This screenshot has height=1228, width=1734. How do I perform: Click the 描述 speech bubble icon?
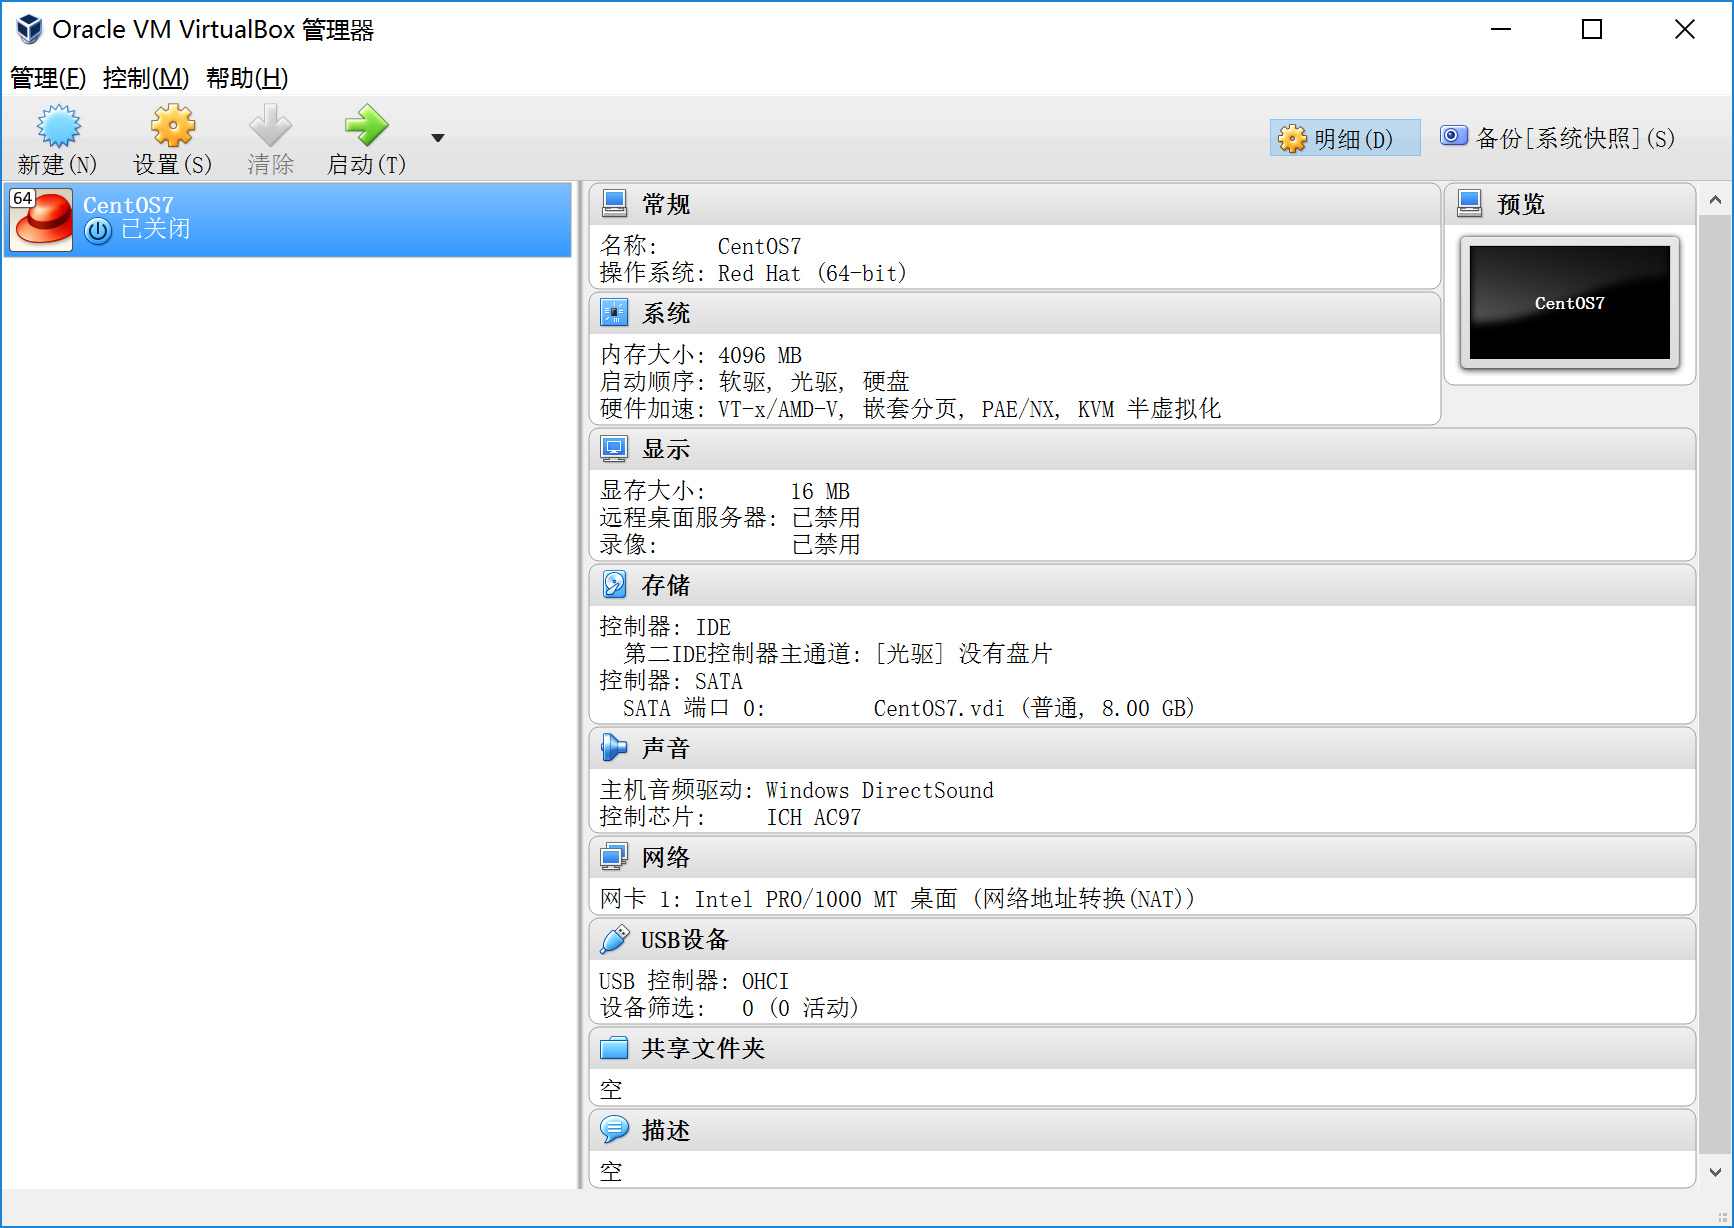coord(614,1130)
